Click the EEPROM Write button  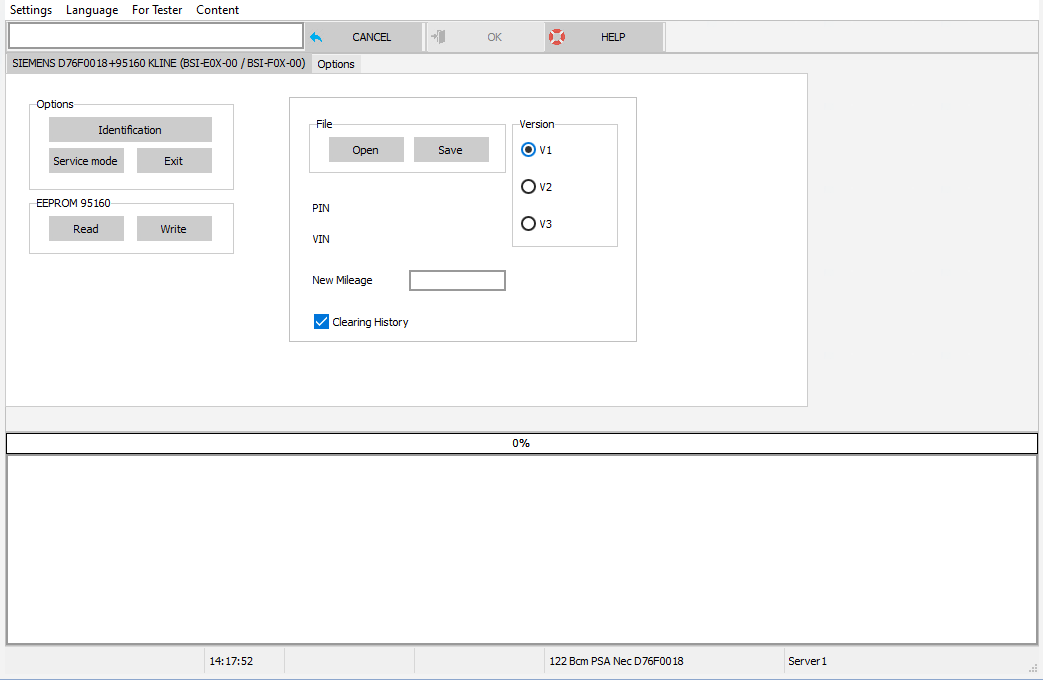tap(174, 229)
